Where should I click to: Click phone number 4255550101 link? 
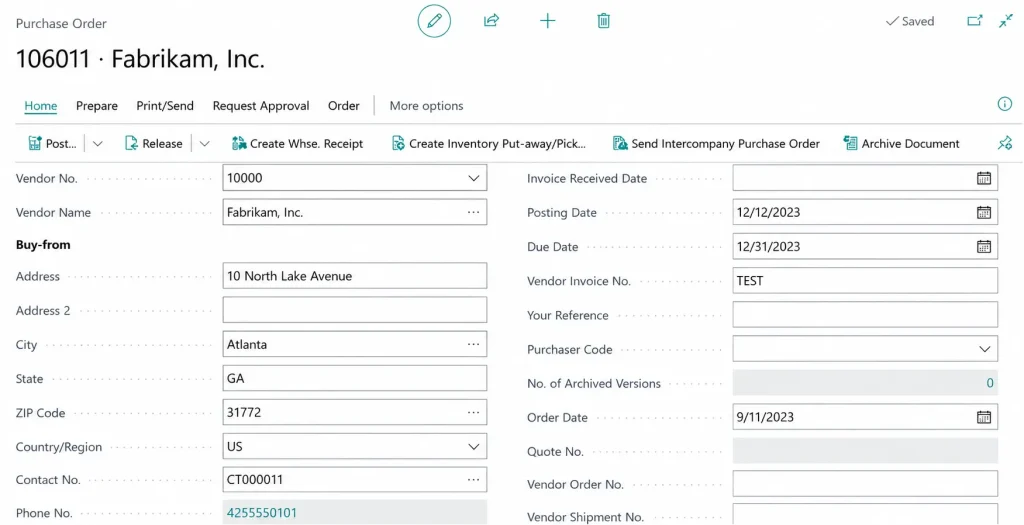point(262,513)
